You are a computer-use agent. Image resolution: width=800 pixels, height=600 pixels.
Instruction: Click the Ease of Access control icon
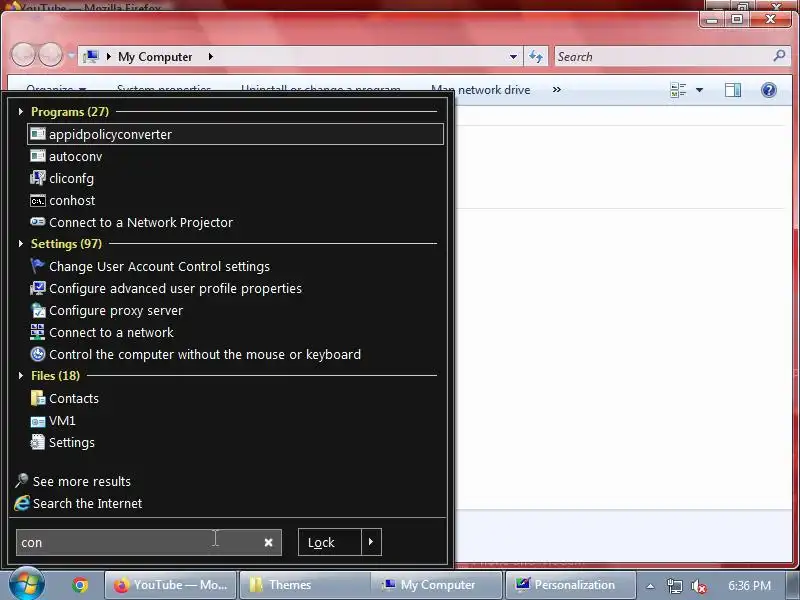coord(38,354)
